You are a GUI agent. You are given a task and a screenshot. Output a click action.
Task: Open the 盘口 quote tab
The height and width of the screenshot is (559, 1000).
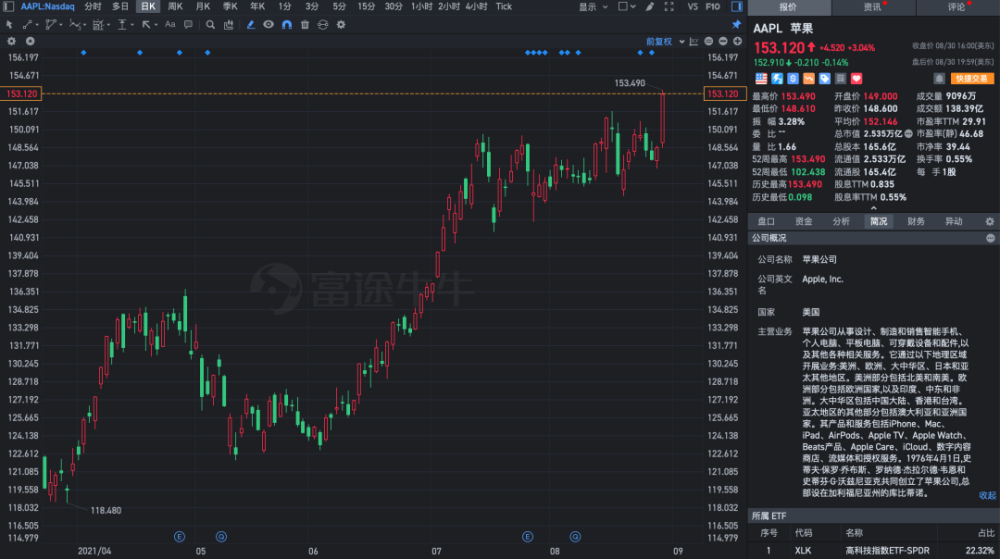[x=766, y=221]
